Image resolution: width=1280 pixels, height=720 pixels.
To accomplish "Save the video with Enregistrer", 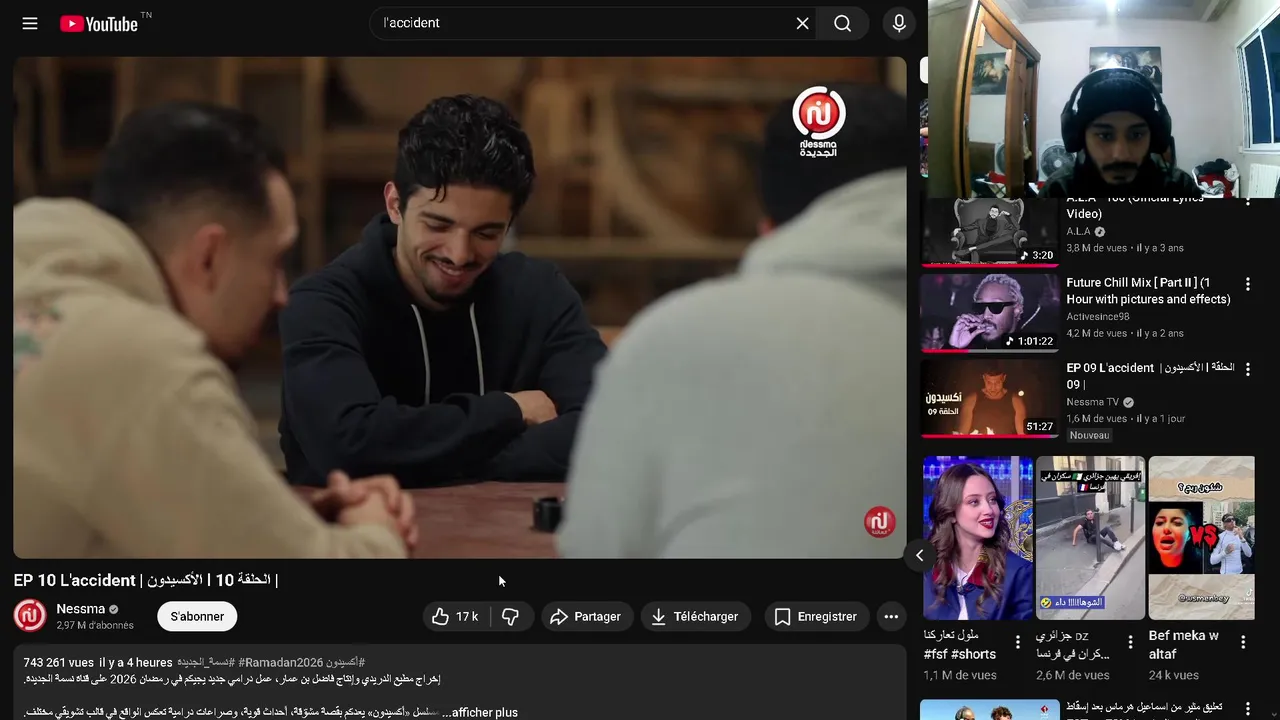I will [x=817, y=616].
